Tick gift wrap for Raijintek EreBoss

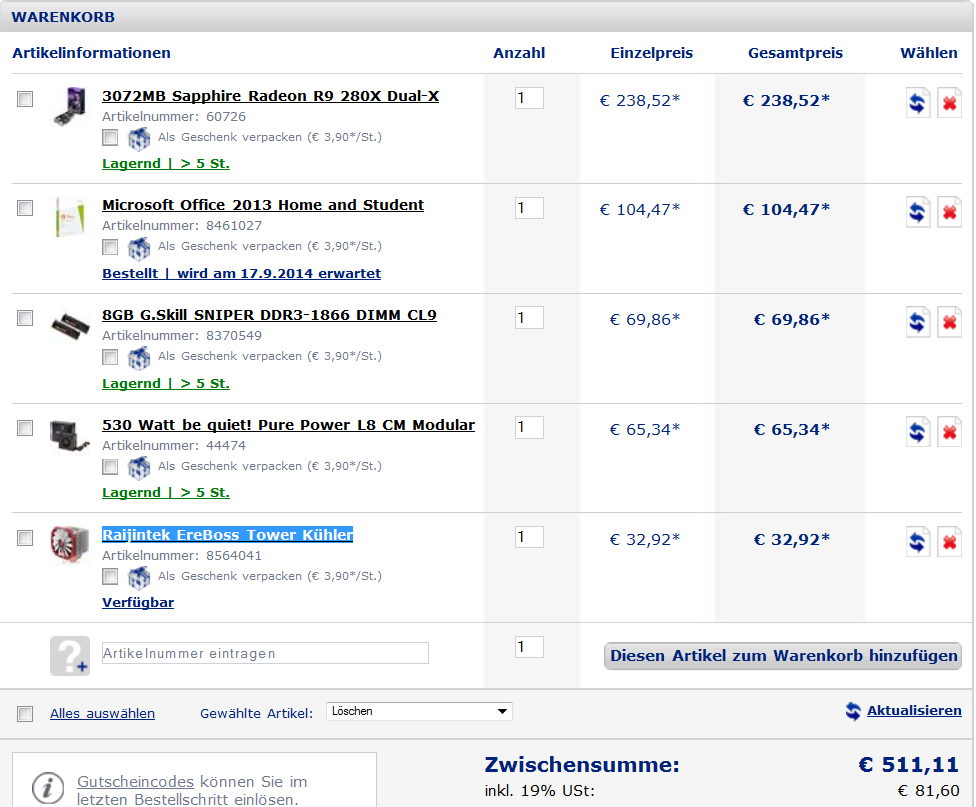[x=110, y=577]
